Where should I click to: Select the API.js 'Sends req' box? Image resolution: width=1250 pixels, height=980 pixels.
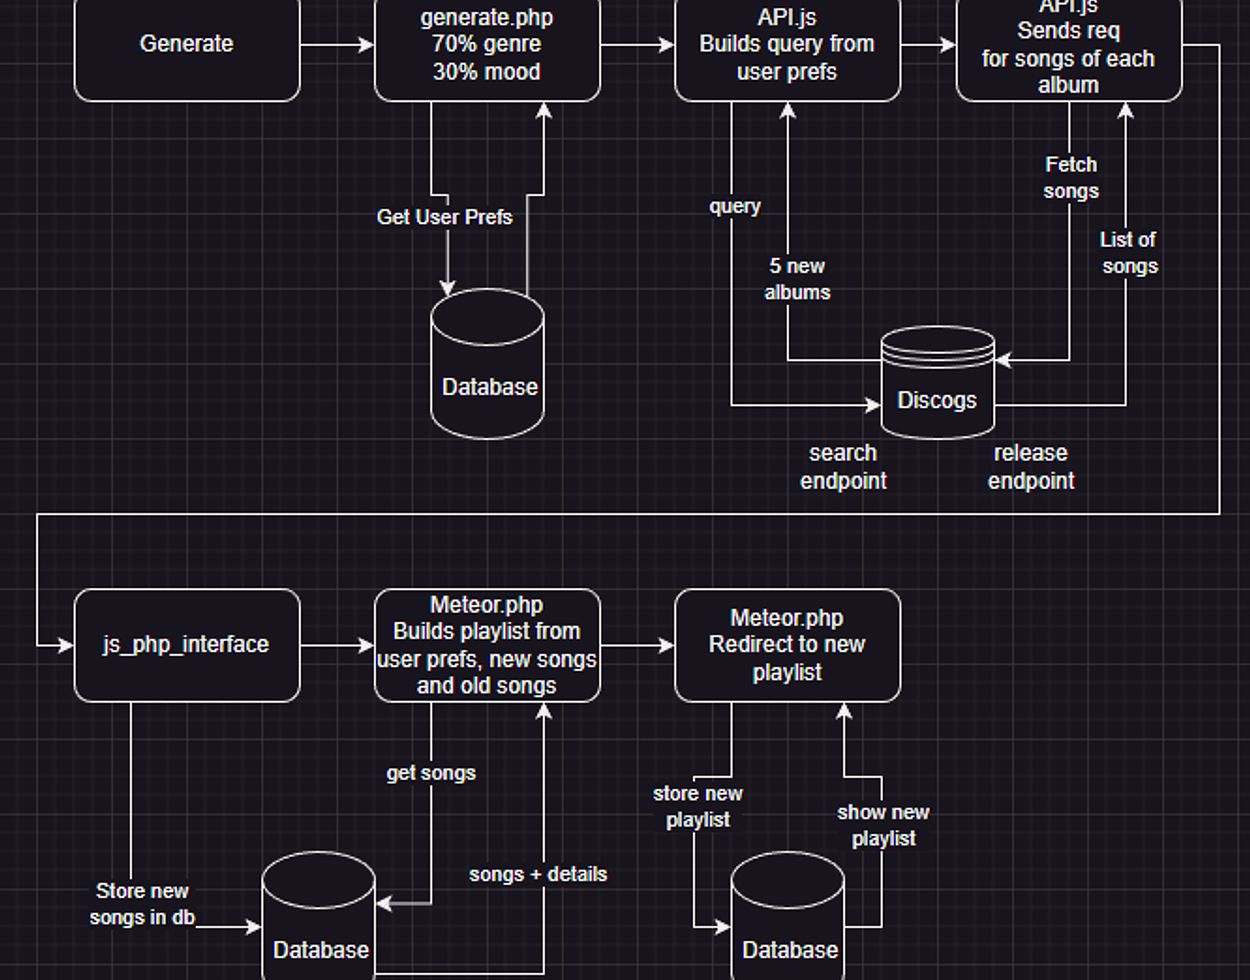(x=1068, y=52)
